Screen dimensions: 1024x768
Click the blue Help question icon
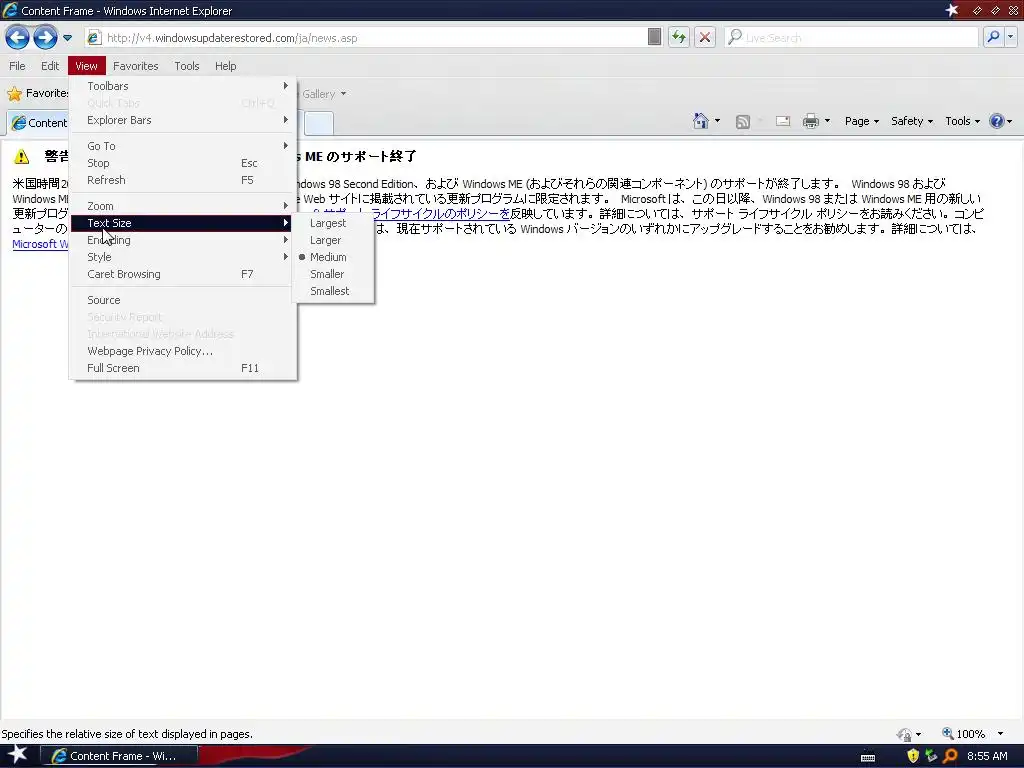997,121
